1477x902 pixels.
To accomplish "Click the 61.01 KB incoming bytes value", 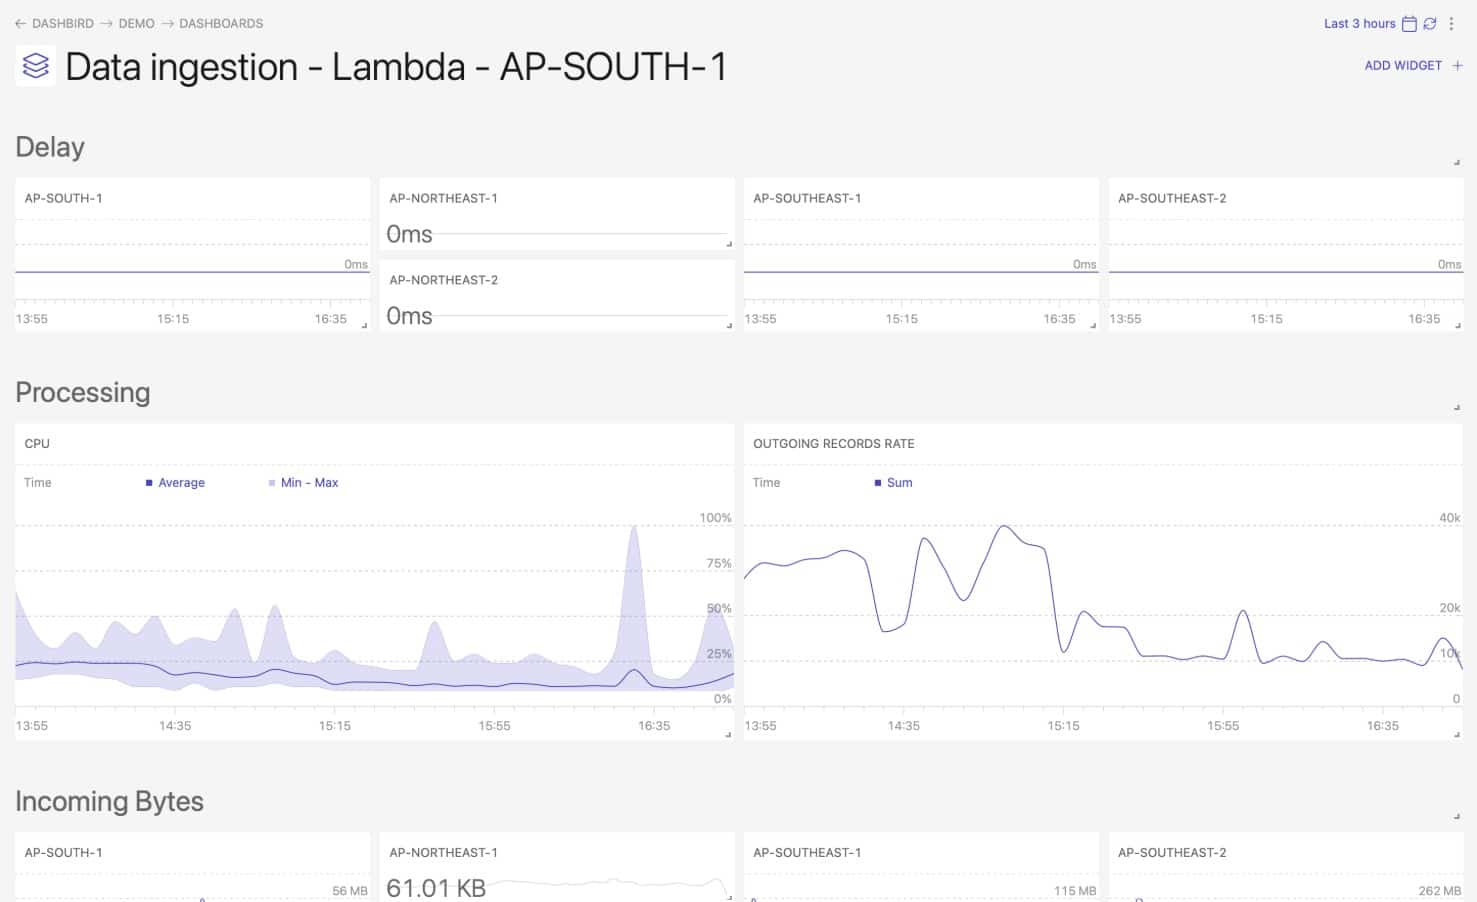I will [x=436, y=888].
